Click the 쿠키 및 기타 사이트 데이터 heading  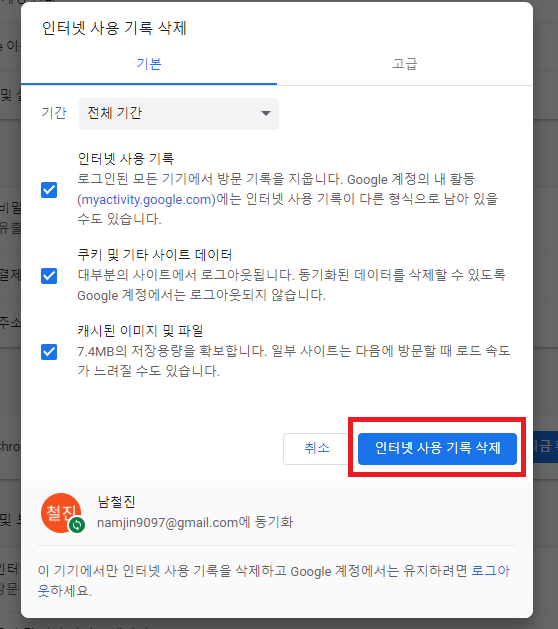(154, 255)
